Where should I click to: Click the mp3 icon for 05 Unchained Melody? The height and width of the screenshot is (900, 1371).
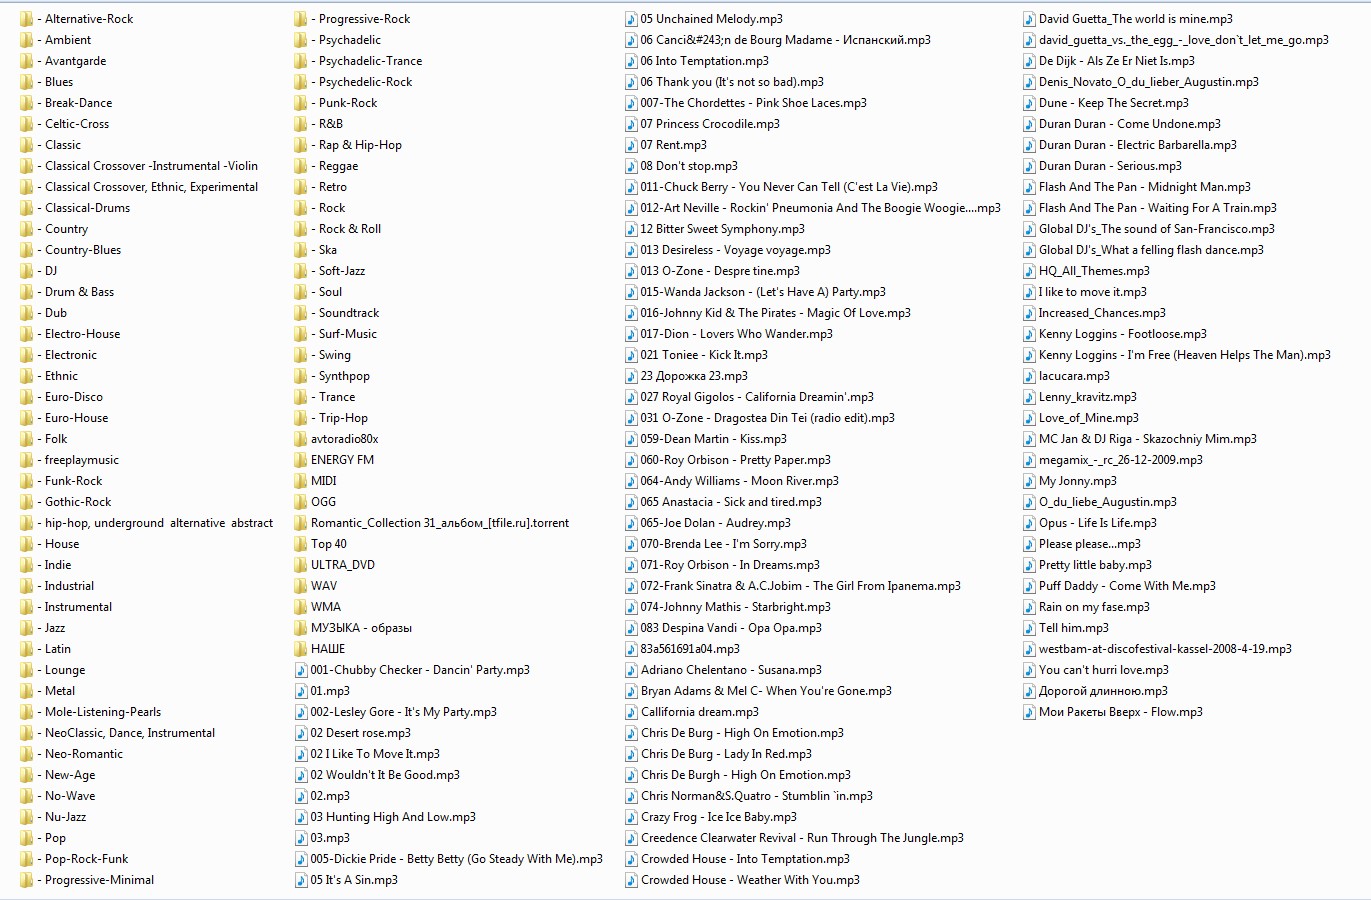(631, 19)
